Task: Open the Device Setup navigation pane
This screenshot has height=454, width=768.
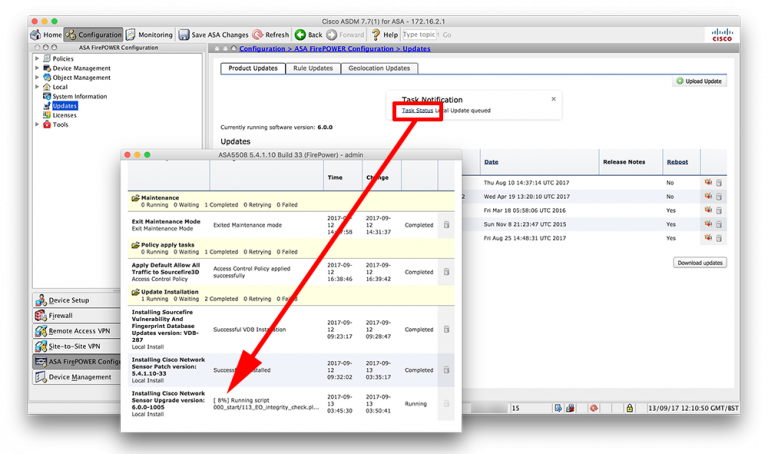Action: click(x=76, y=300)
